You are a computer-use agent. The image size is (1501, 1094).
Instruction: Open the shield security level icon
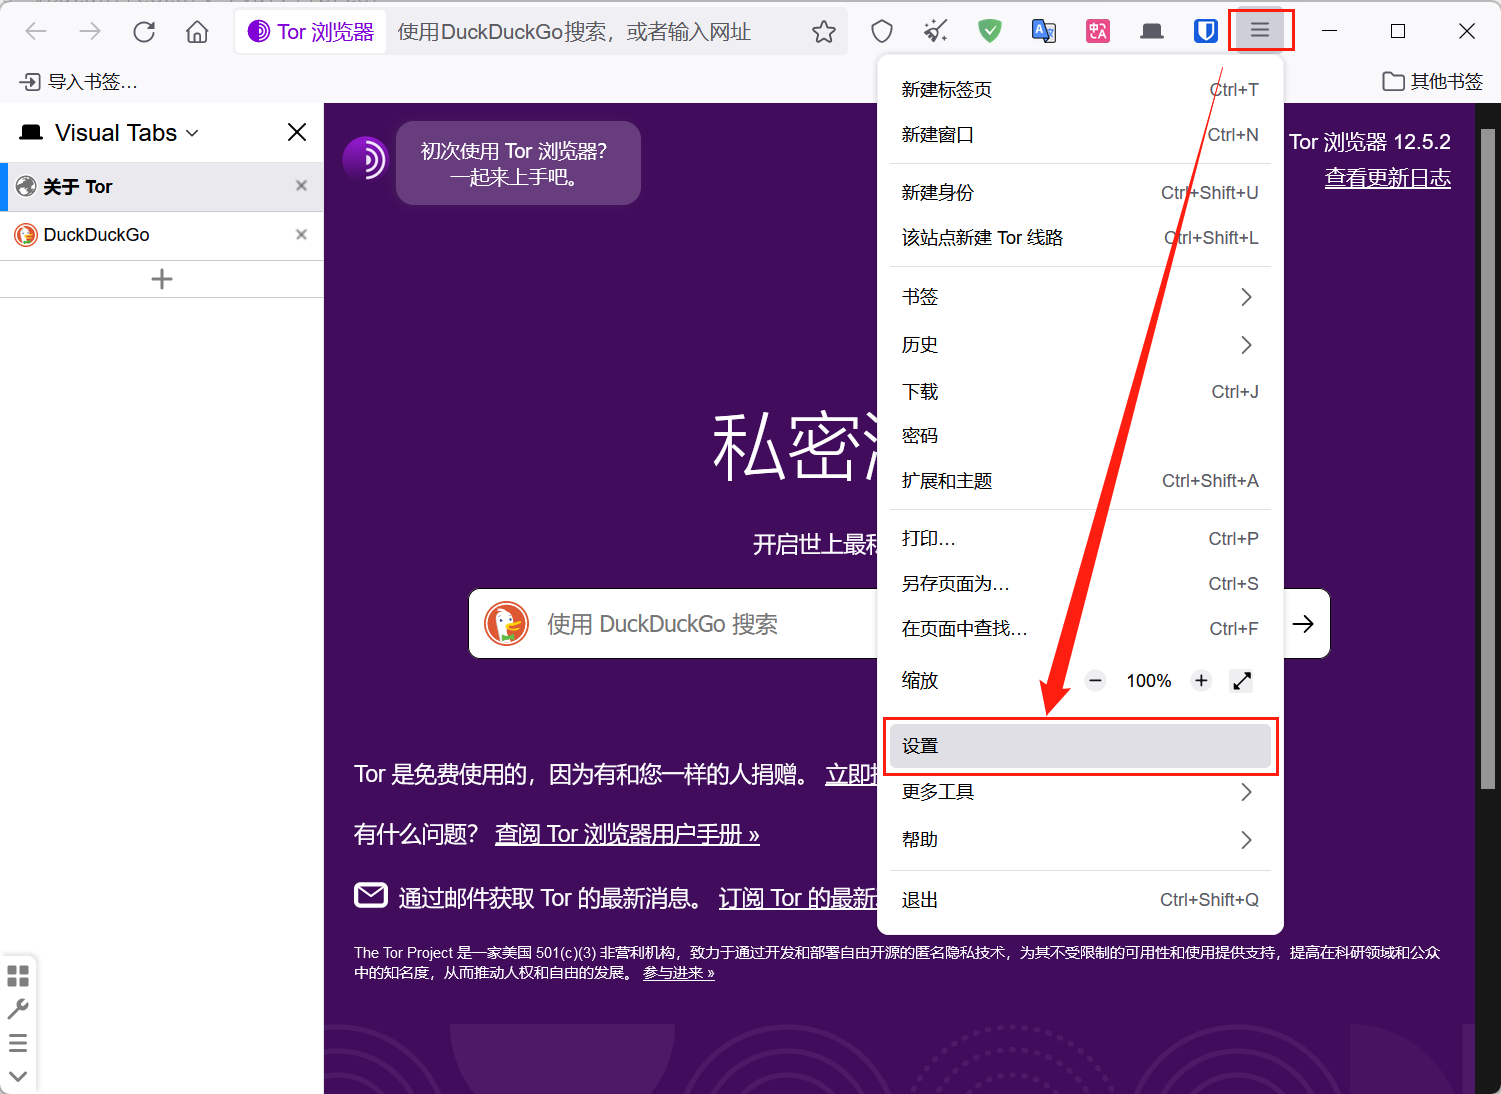(882, 32)
